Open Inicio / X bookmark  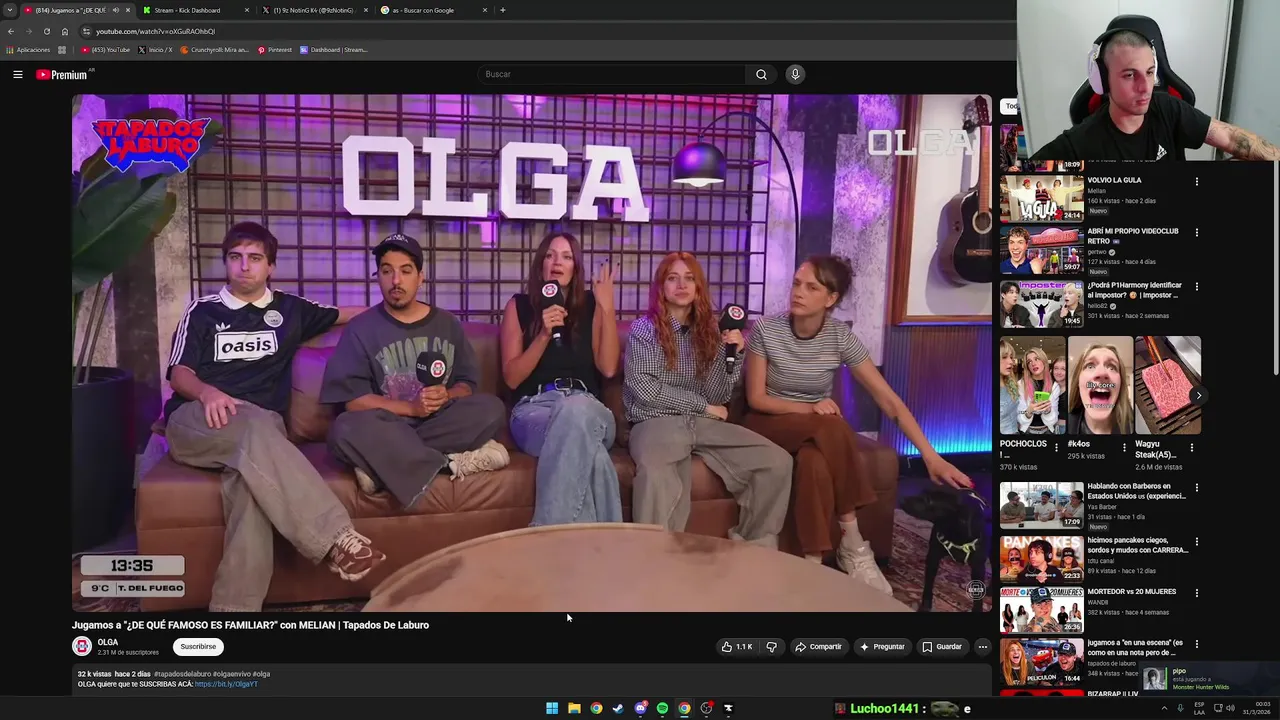[x=155, y=50]
